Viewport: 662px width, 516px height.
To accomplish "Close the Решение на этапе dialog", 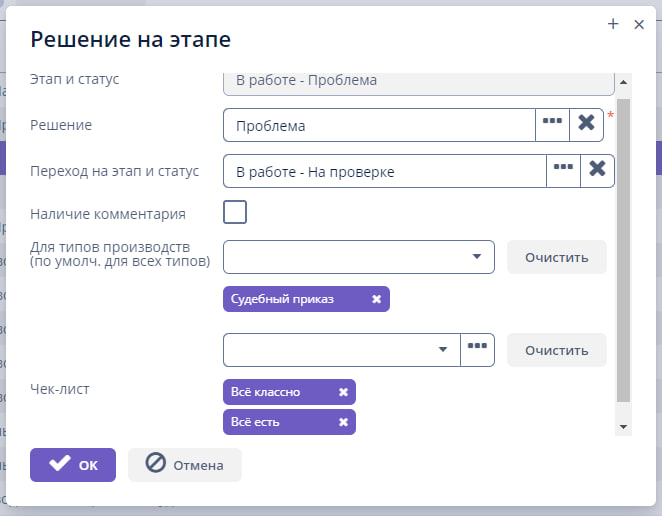I will click(x=639, y=25).
